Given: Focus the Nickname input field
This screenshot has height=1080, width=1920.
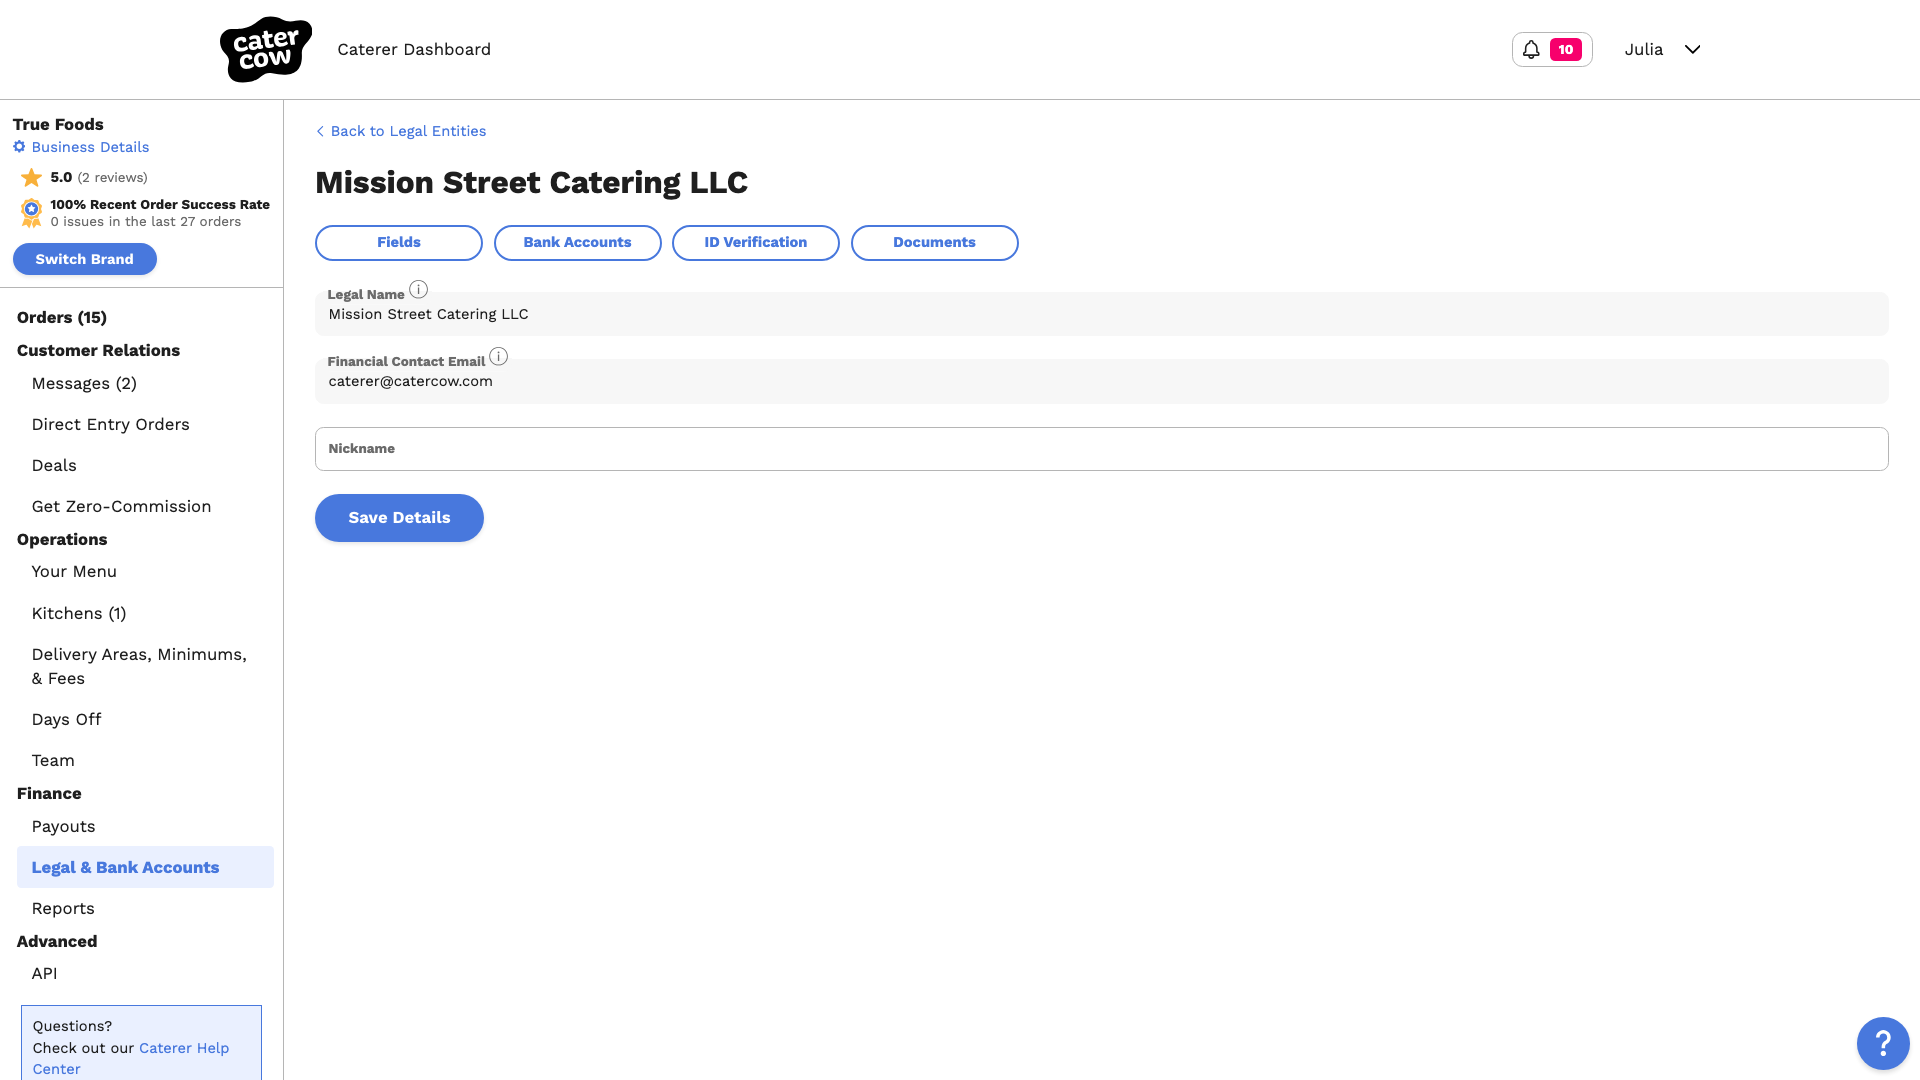Looking at the screenshot, I should pyautogui.click(x=1102, y=449).
